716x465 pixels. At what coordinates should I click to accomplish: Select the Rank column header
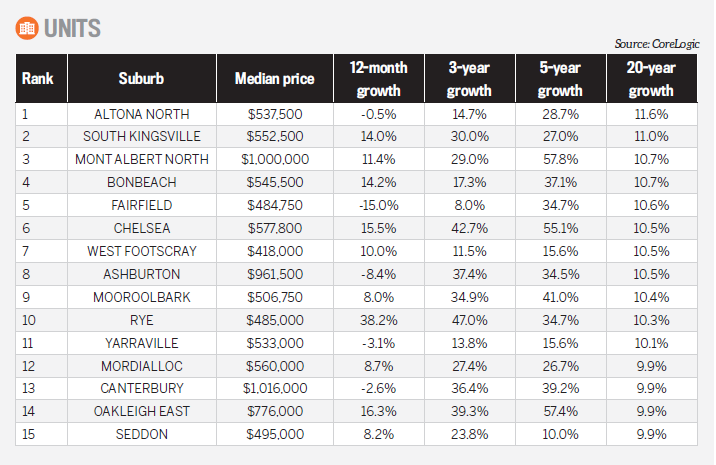pos(38,78)
